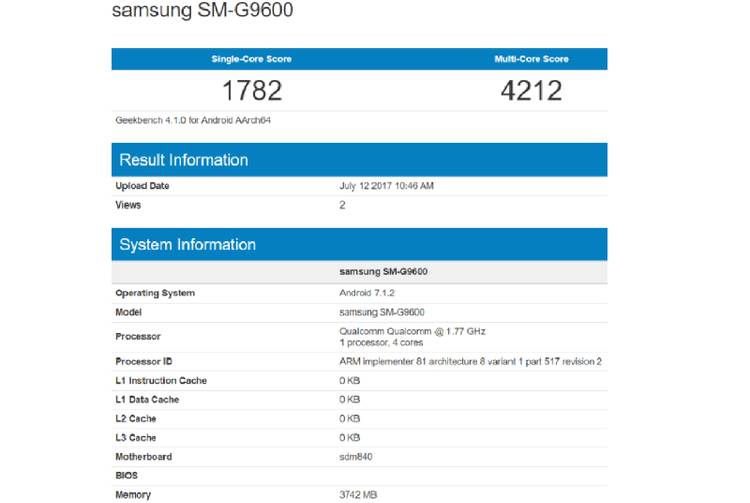Click the samsung SM-G9600 page title
Image resolution: width=750 pixels, height=503 pixels.
pyautogui.click(x=203, y=12)
